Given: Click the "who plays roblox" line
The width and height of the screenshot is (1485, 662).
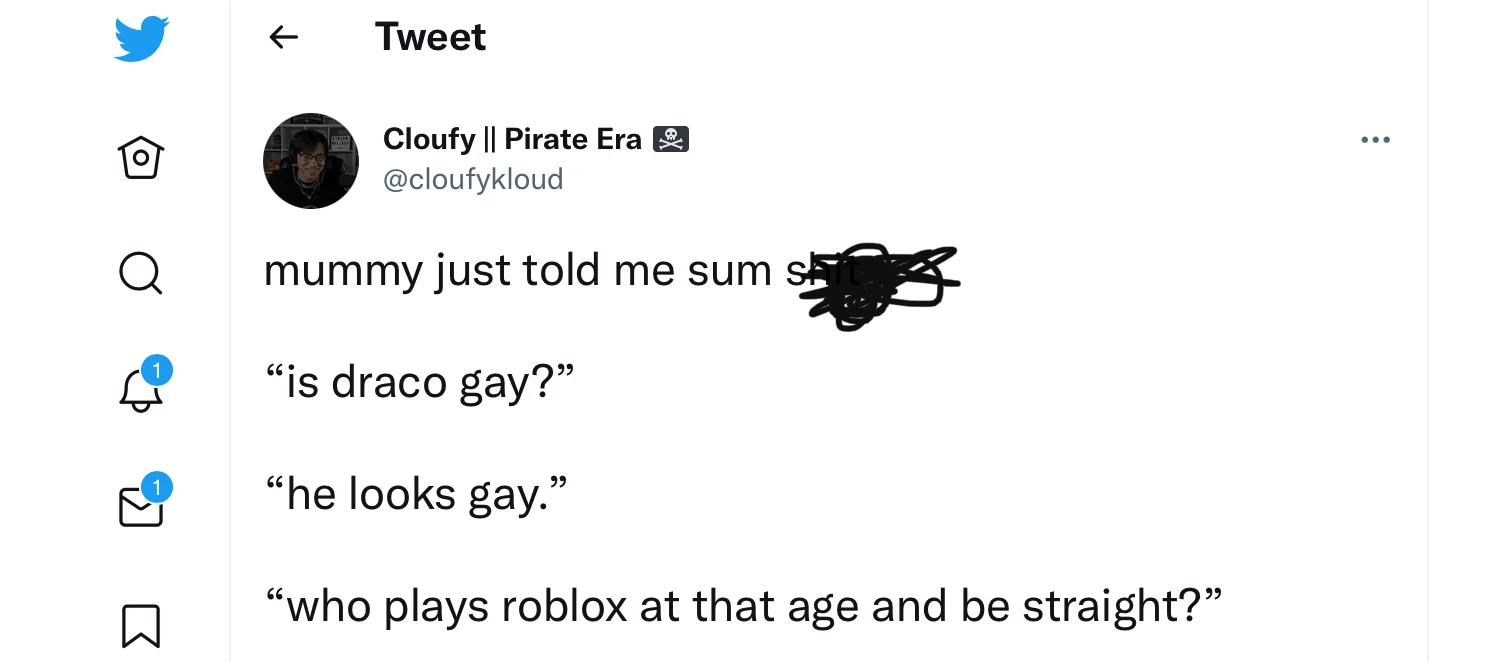Looking at the screenshot, I should (743, 606).
